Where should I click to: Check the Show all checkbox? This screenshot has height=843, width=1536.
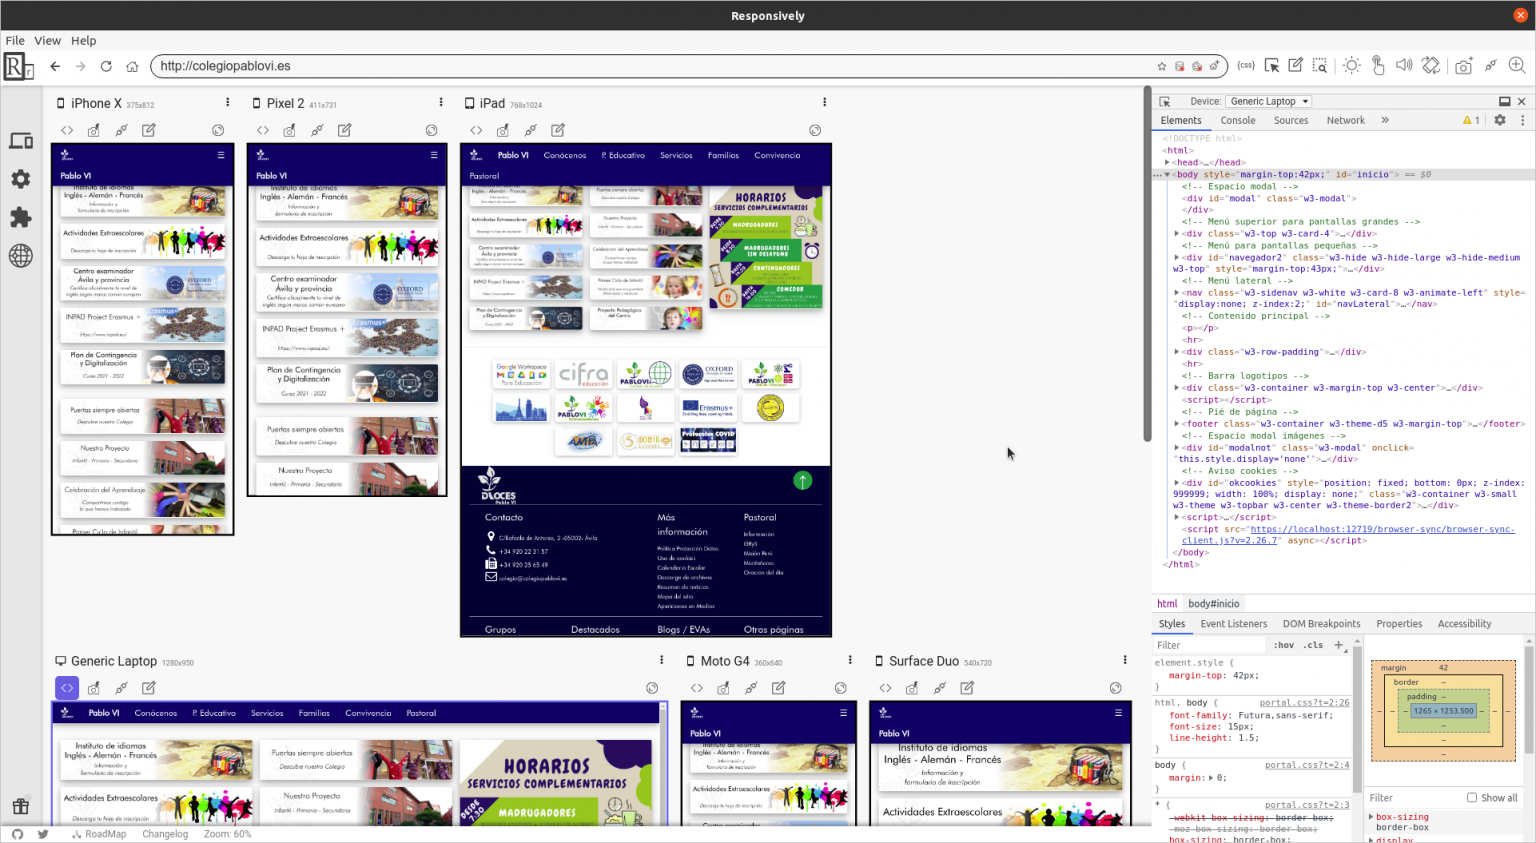(x=1471, y=798)
